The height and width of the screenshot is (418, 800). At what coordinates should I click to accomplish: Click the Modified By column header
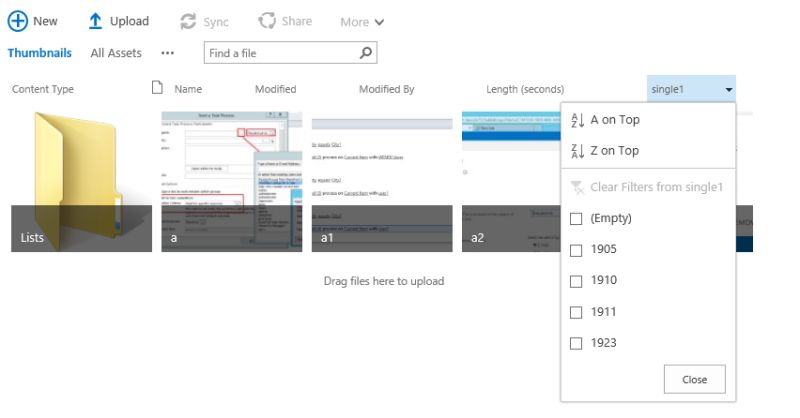(x=387, y=89)
